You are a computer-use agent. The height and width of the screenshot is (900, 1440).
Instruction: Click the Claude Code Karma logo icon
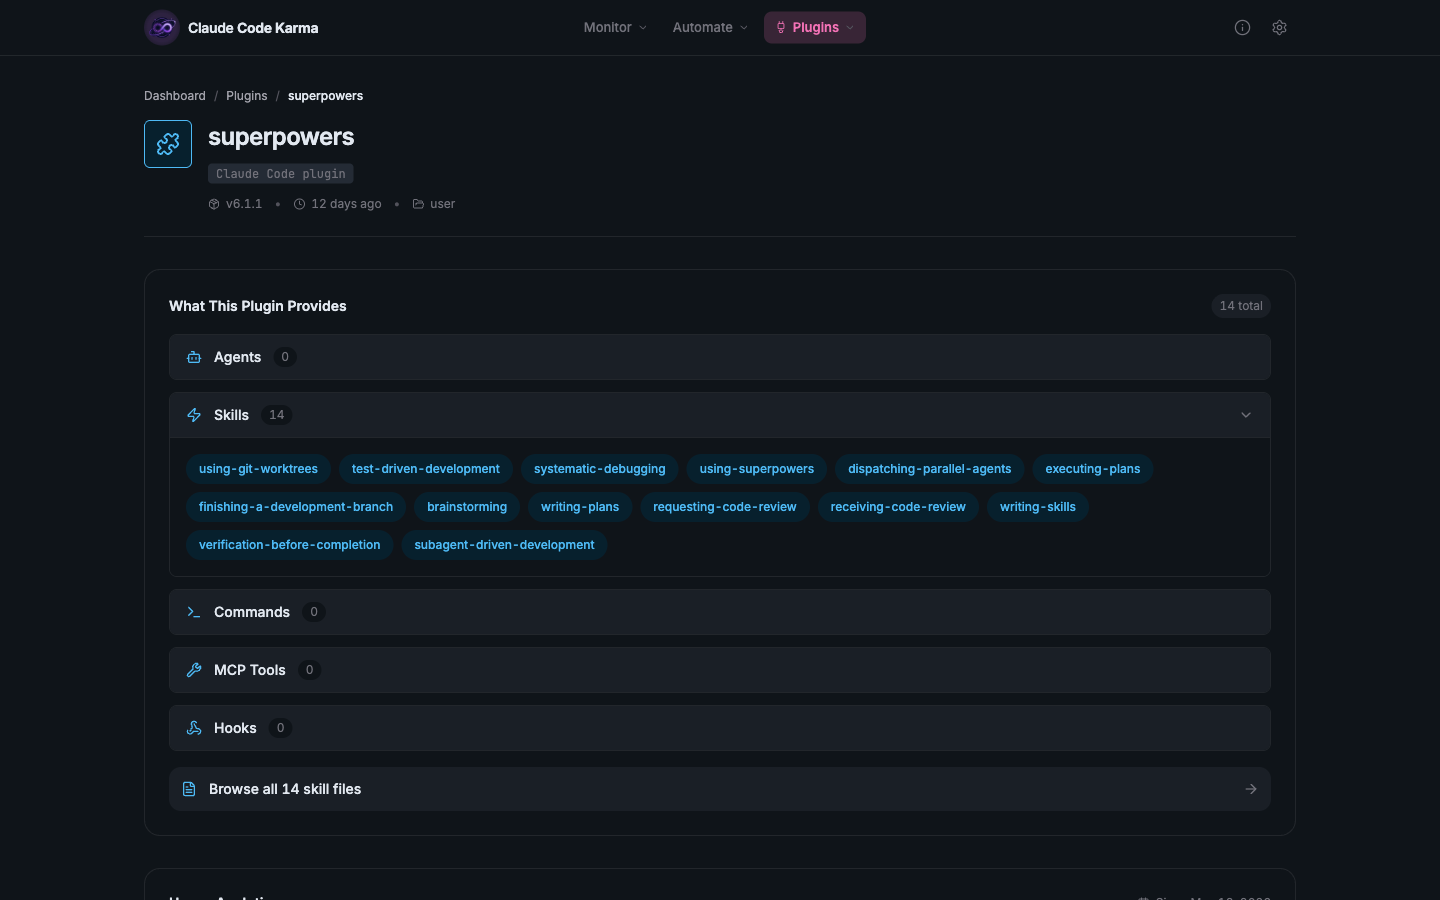point(162,28)
